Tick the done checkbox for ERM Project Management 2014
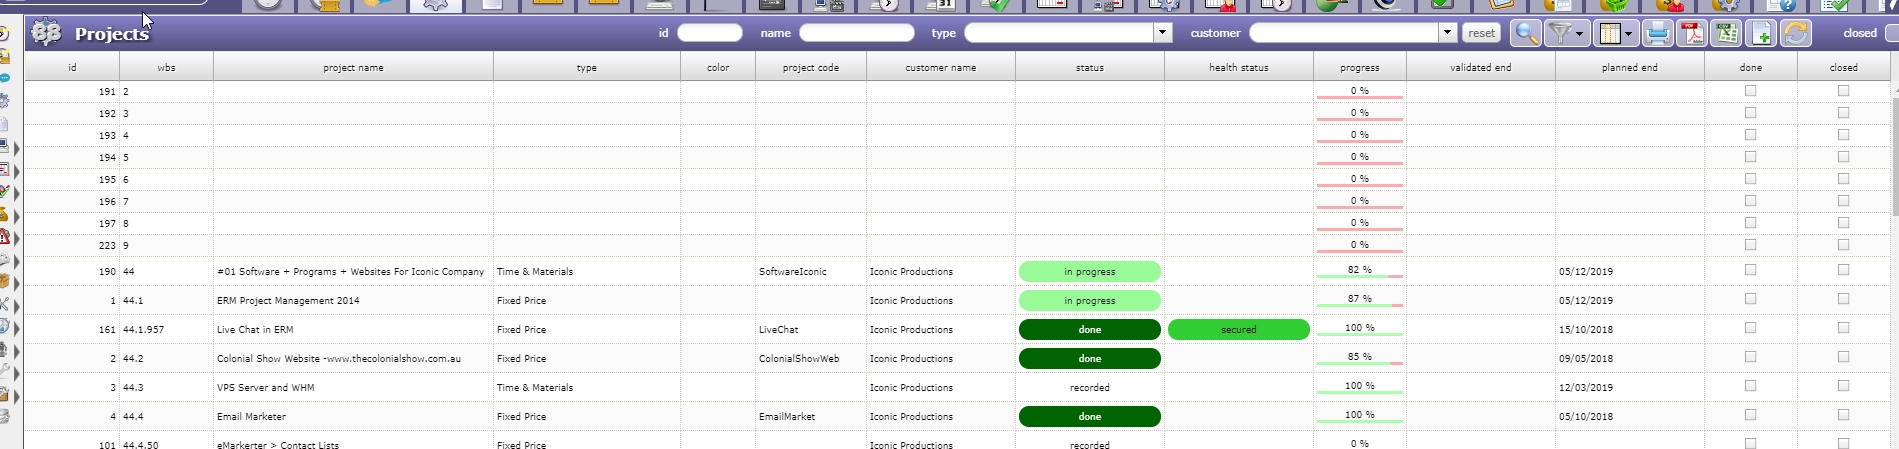1899x449 pixels. pos(1750,299)
